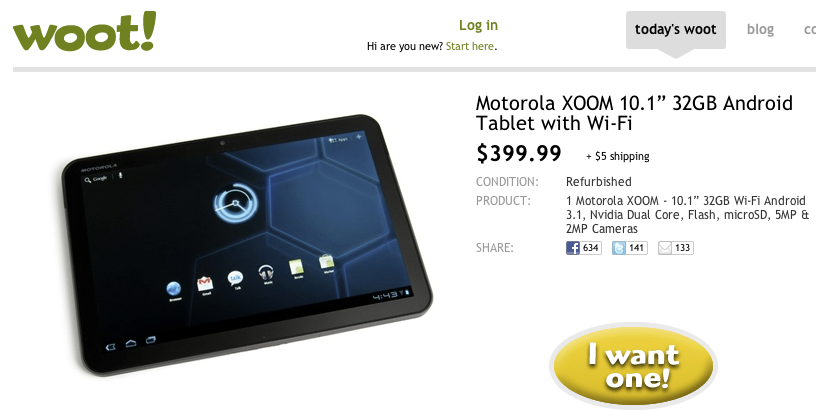Click the Motorola XOOM product title
The image size is (816, 411).
click(x=634, y=113)
